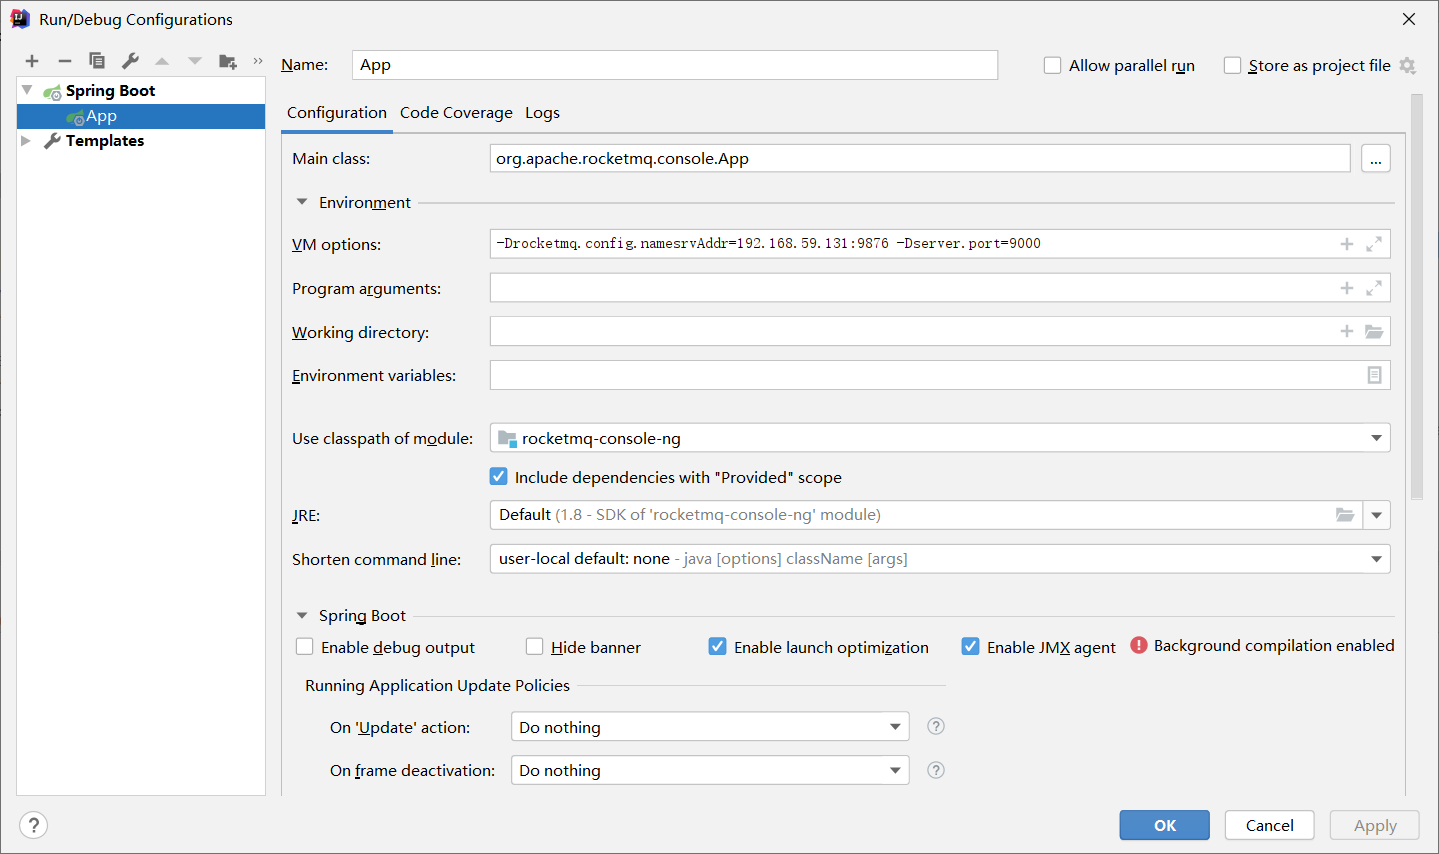
Task: Insert macro into VM options
Action: [x=1347, y=244]
